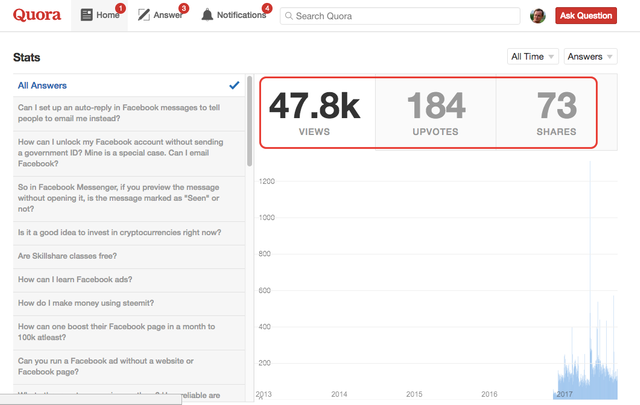Select the boost Facebook page to 100k question
This screenshot has width=640, height=405.
[129, 332]
